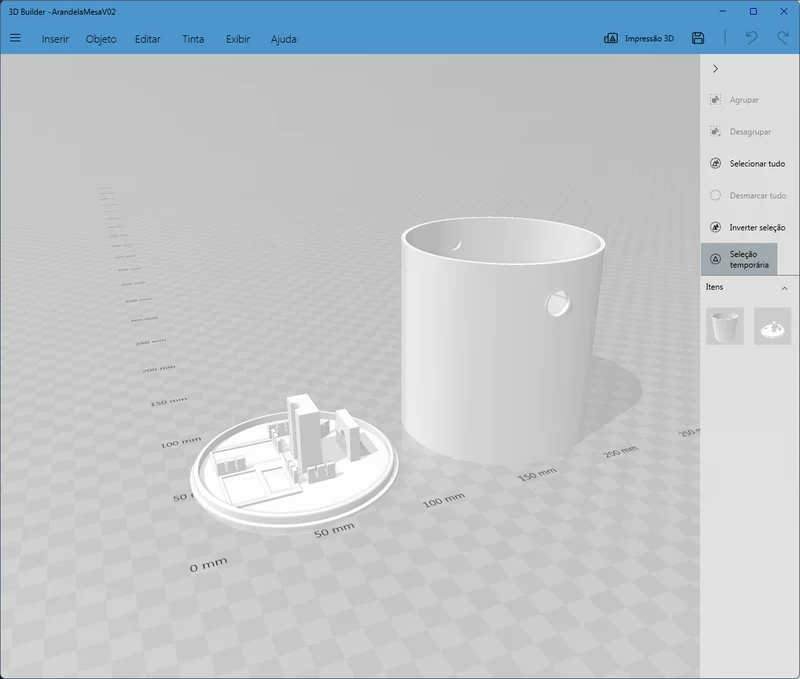800x679 pixels.
Task: Click the Impressão 3D printer icon
Action: click(x=611, y=38)
